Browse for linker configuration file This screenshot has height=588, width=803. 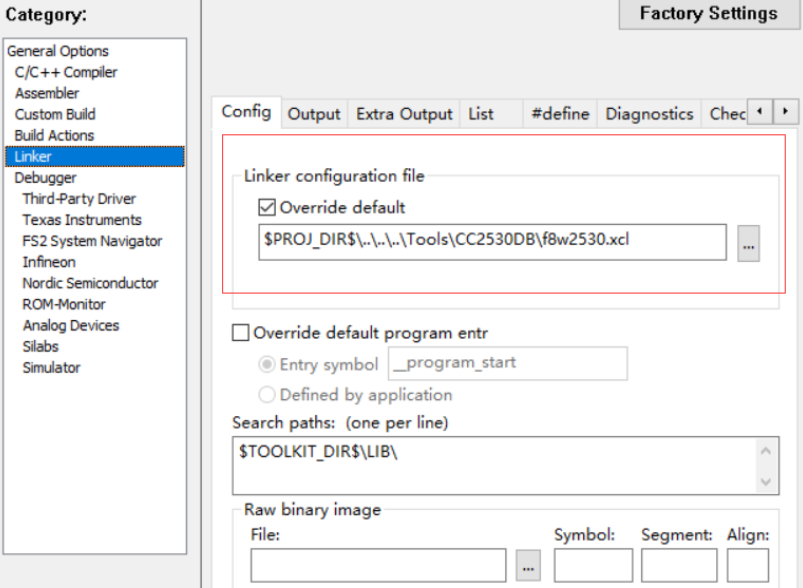coord(748,244)
